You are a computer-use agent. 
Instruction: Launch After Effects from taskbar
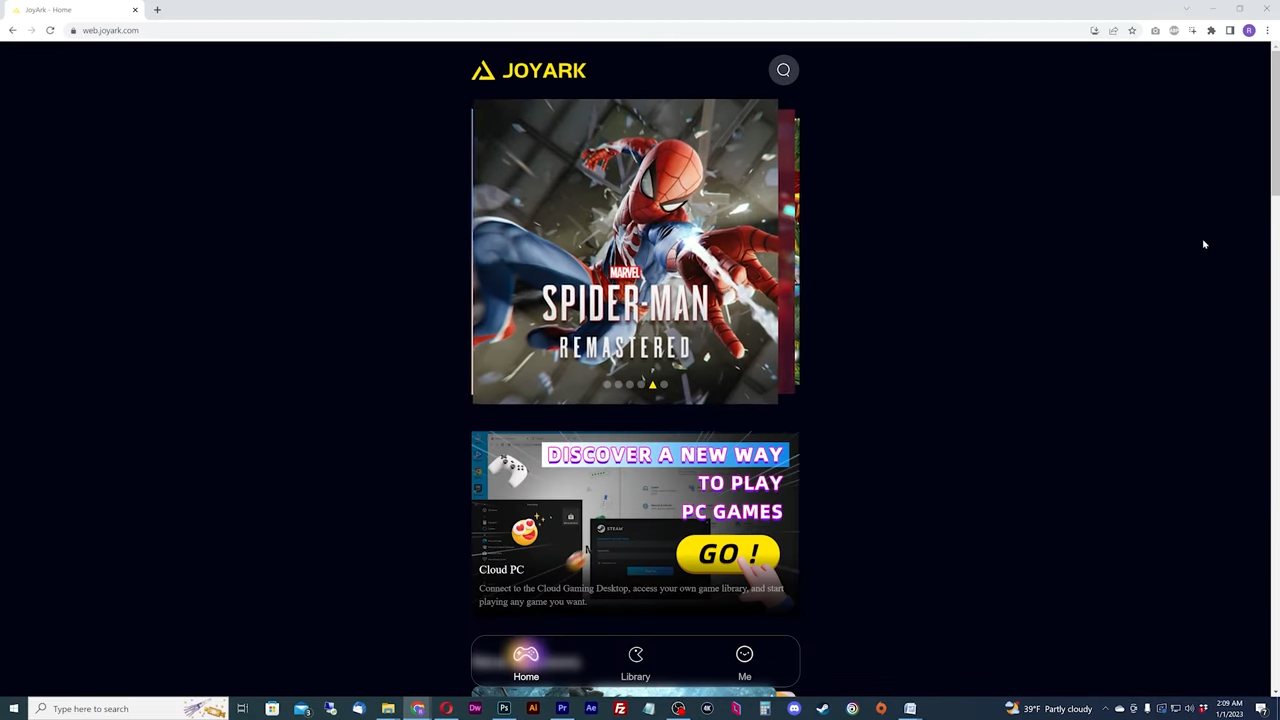[591, 709]
